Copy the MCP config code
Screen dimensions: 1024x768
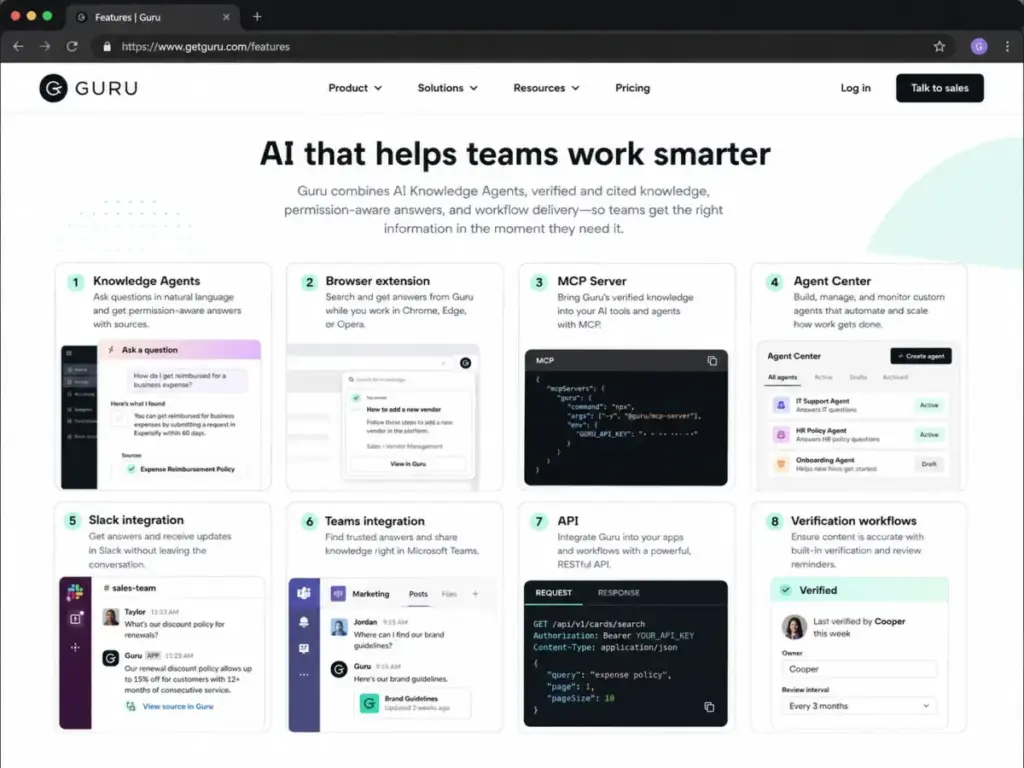(x=712, y=360)
